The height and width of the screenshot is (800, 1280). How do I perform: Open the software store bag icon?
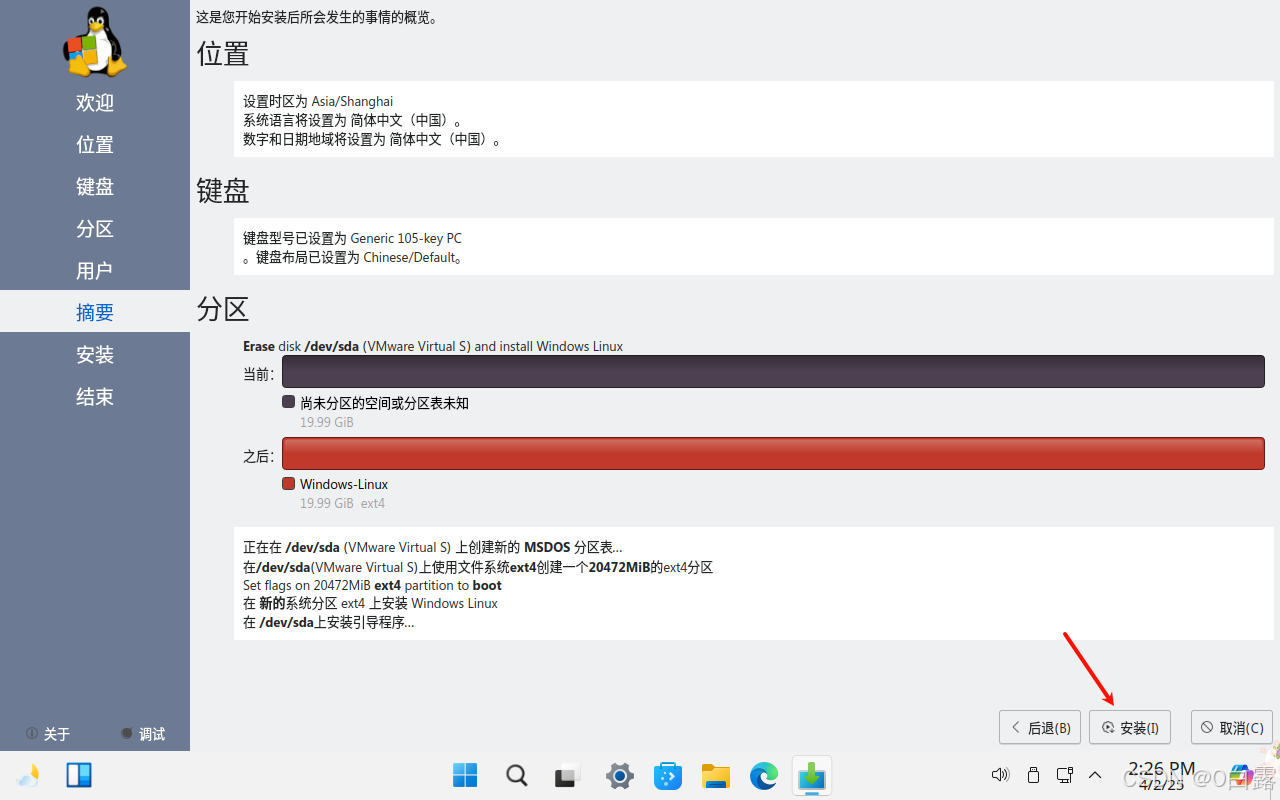[x=667, y=775]
